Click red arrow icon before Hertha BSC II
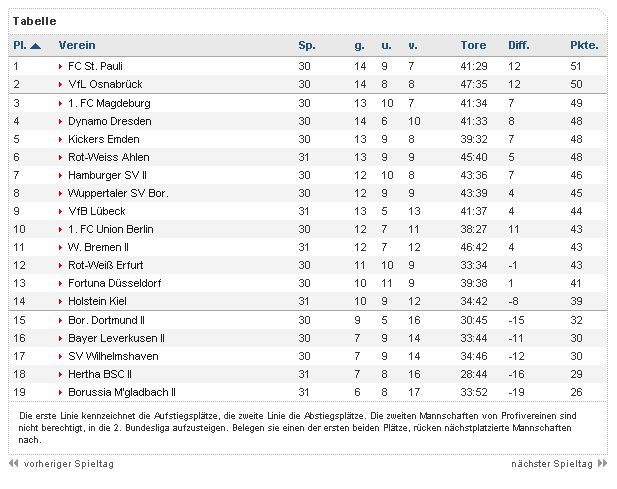The image size is (617, 489). [x=60, y=375]
